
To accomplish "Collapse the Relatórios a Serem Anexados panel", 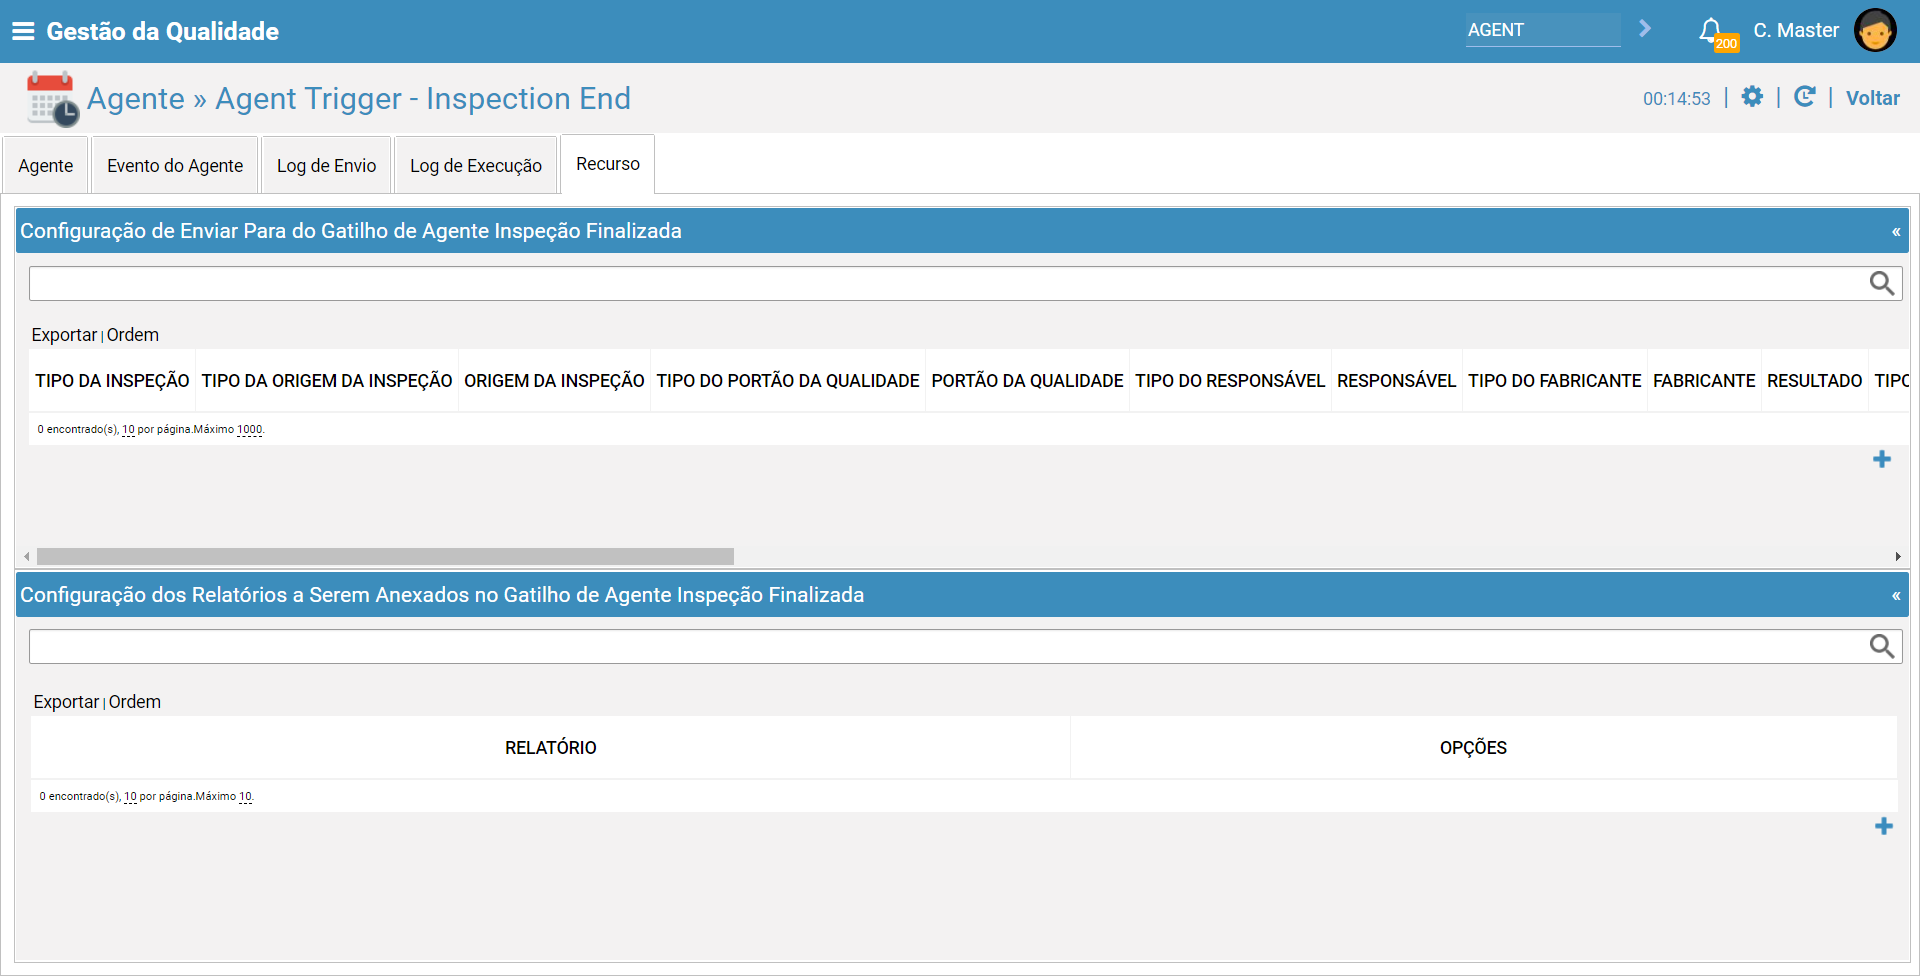I will click(x=1896, y=596).
